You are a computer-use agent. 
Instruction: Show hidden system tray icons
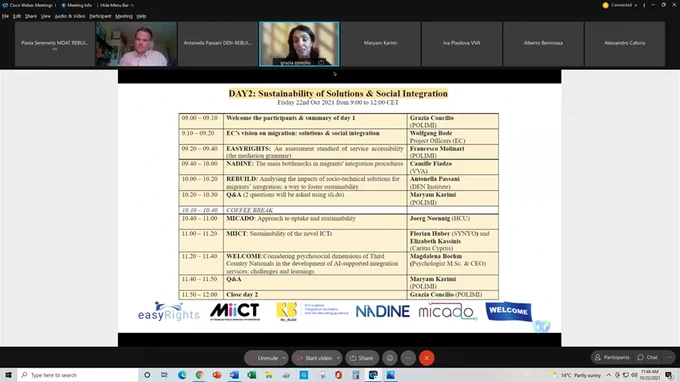[x=609, y=375]
